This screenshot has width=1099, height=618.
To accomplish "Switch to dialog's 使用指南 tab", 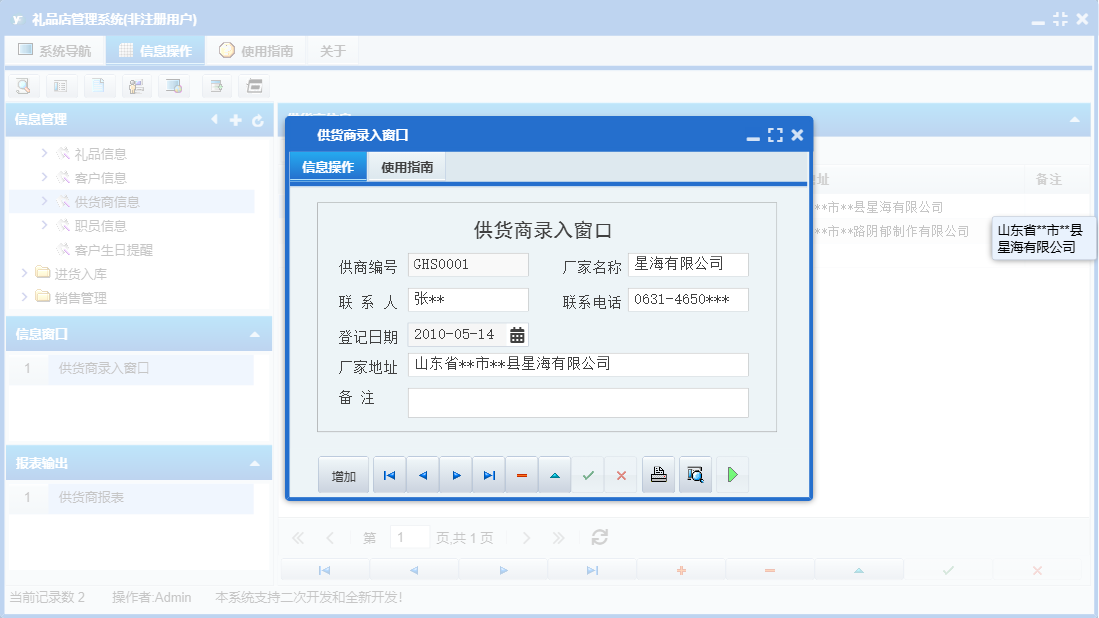I will point(407,167).
